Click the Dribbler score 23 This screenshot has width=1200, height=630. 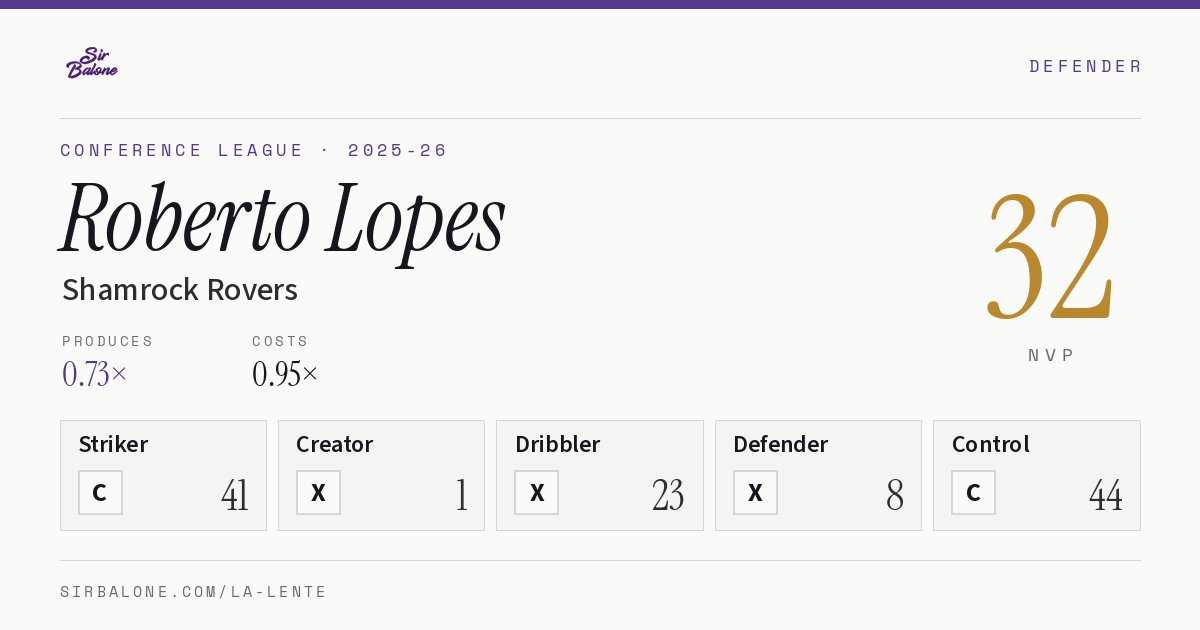click(x=668, y=495)
